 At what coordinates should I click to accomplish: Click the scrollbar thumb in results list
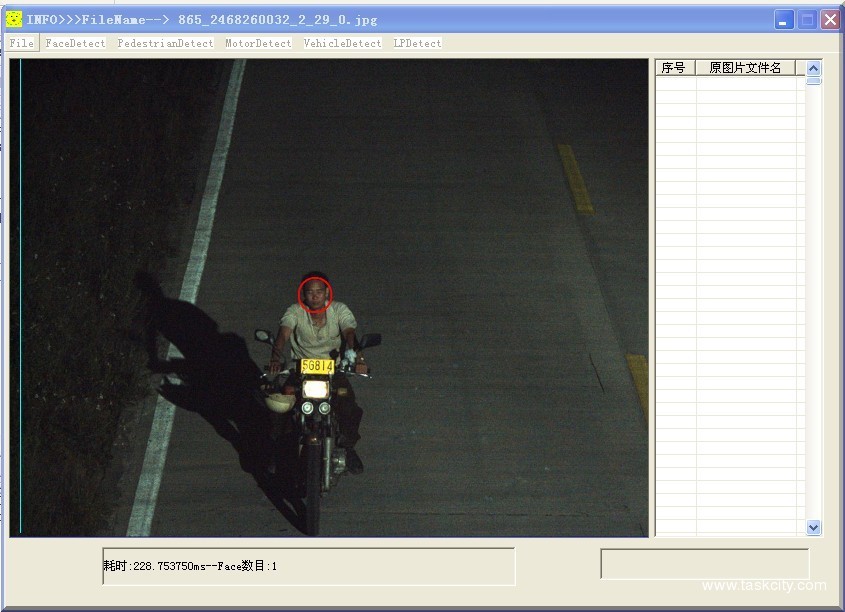pyautogui.click(x=813, y=81)
